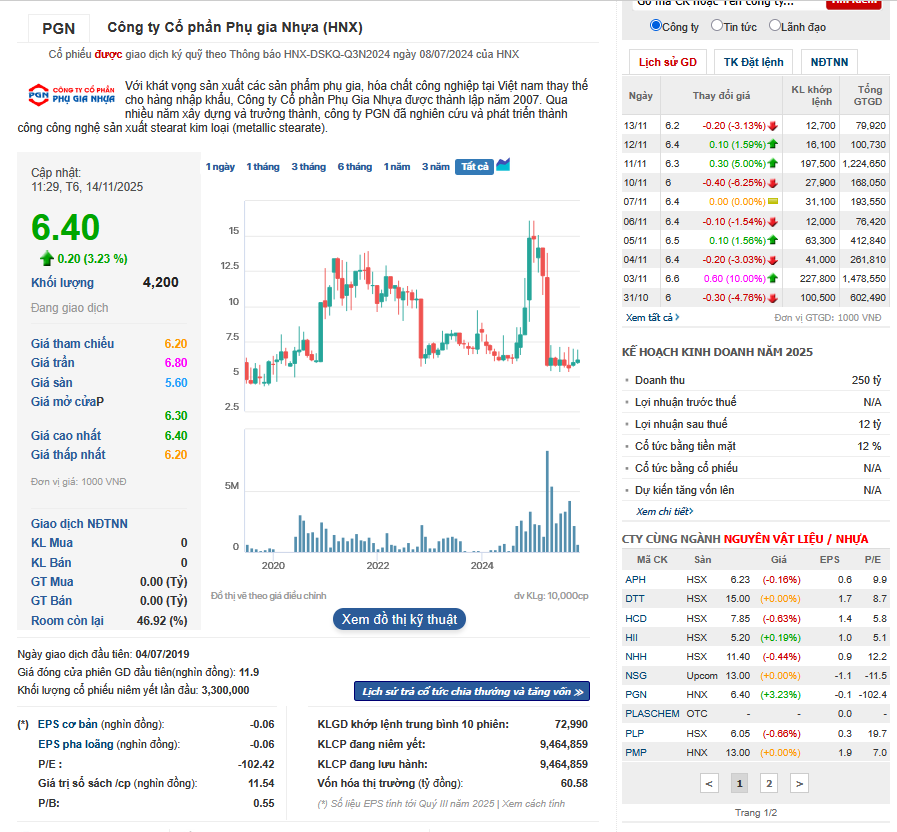897x832 pixels.
Task: Click the green up arrow in the 12/11 row
Action: point(773,144)
